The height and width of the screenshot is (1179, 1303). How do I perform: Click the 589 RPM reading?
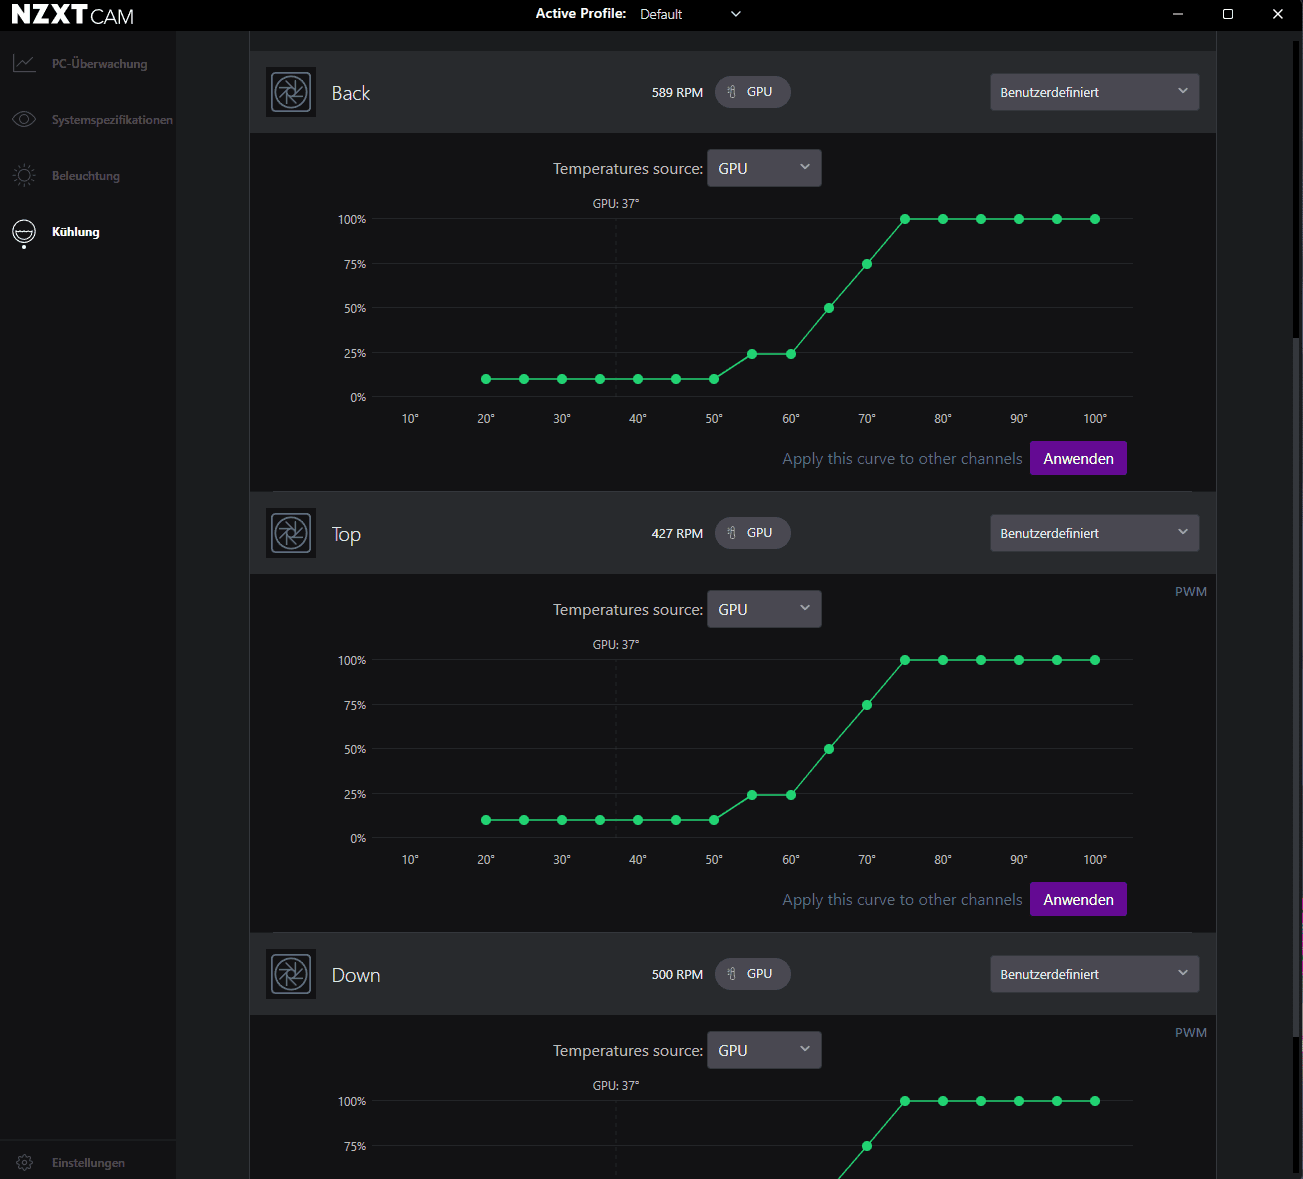(x=677, y=92)
